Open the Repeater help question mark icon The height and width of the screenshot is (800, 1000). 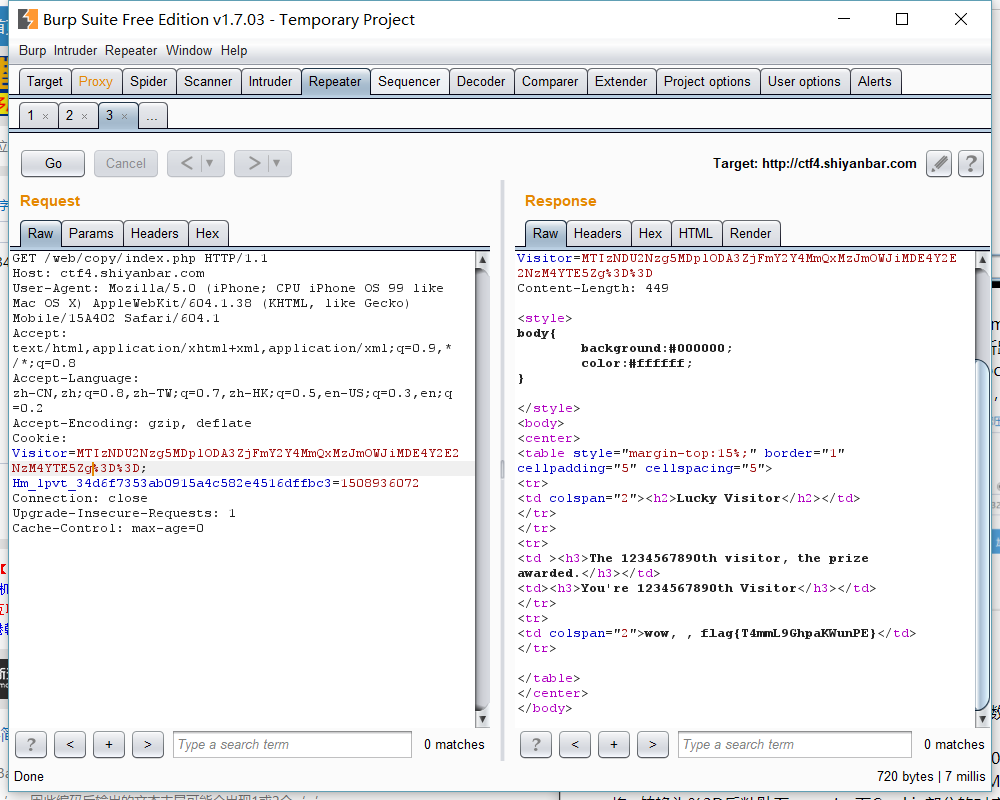click(970, 163)
